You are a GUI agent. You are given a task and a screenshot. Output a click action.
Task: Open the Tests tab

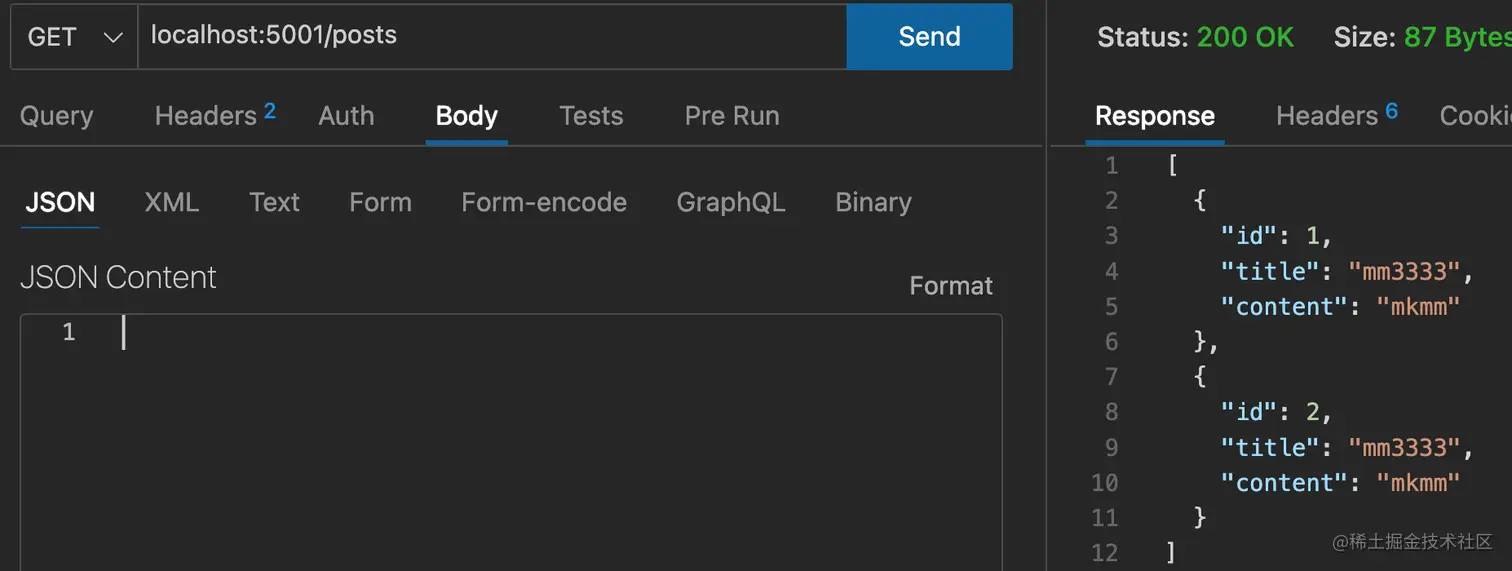(591, 116)
